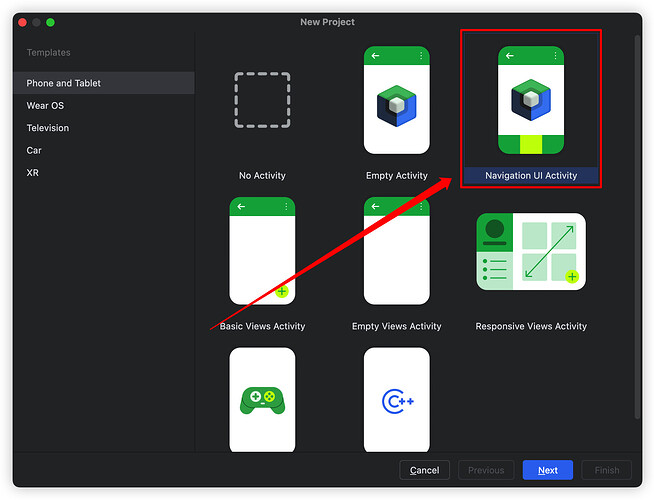Close the New Project window
This screenshot has height=500, width=654.
point(22,22)
